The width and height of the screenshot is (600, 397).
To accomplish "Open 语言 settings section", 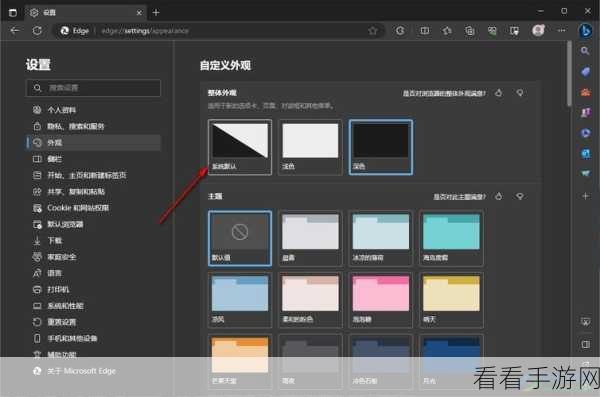I will pos(93,273).
